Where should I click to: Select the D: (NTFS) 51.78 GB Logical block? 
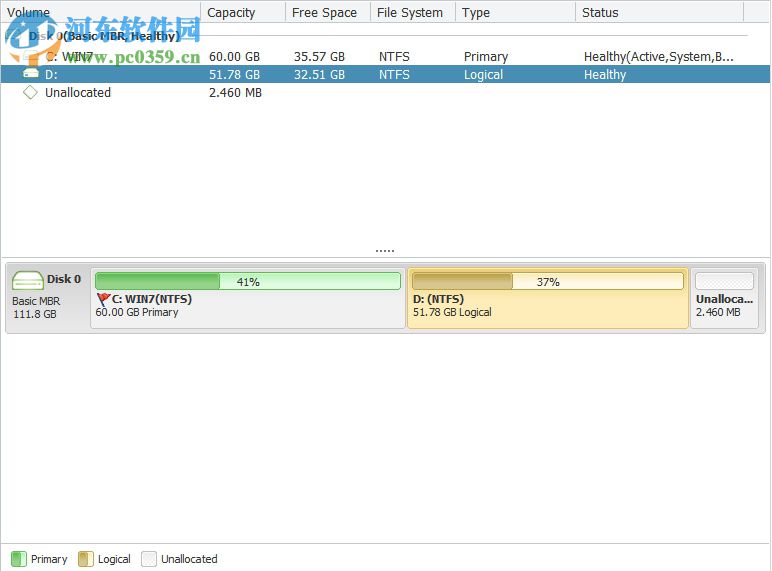(547, 298)
